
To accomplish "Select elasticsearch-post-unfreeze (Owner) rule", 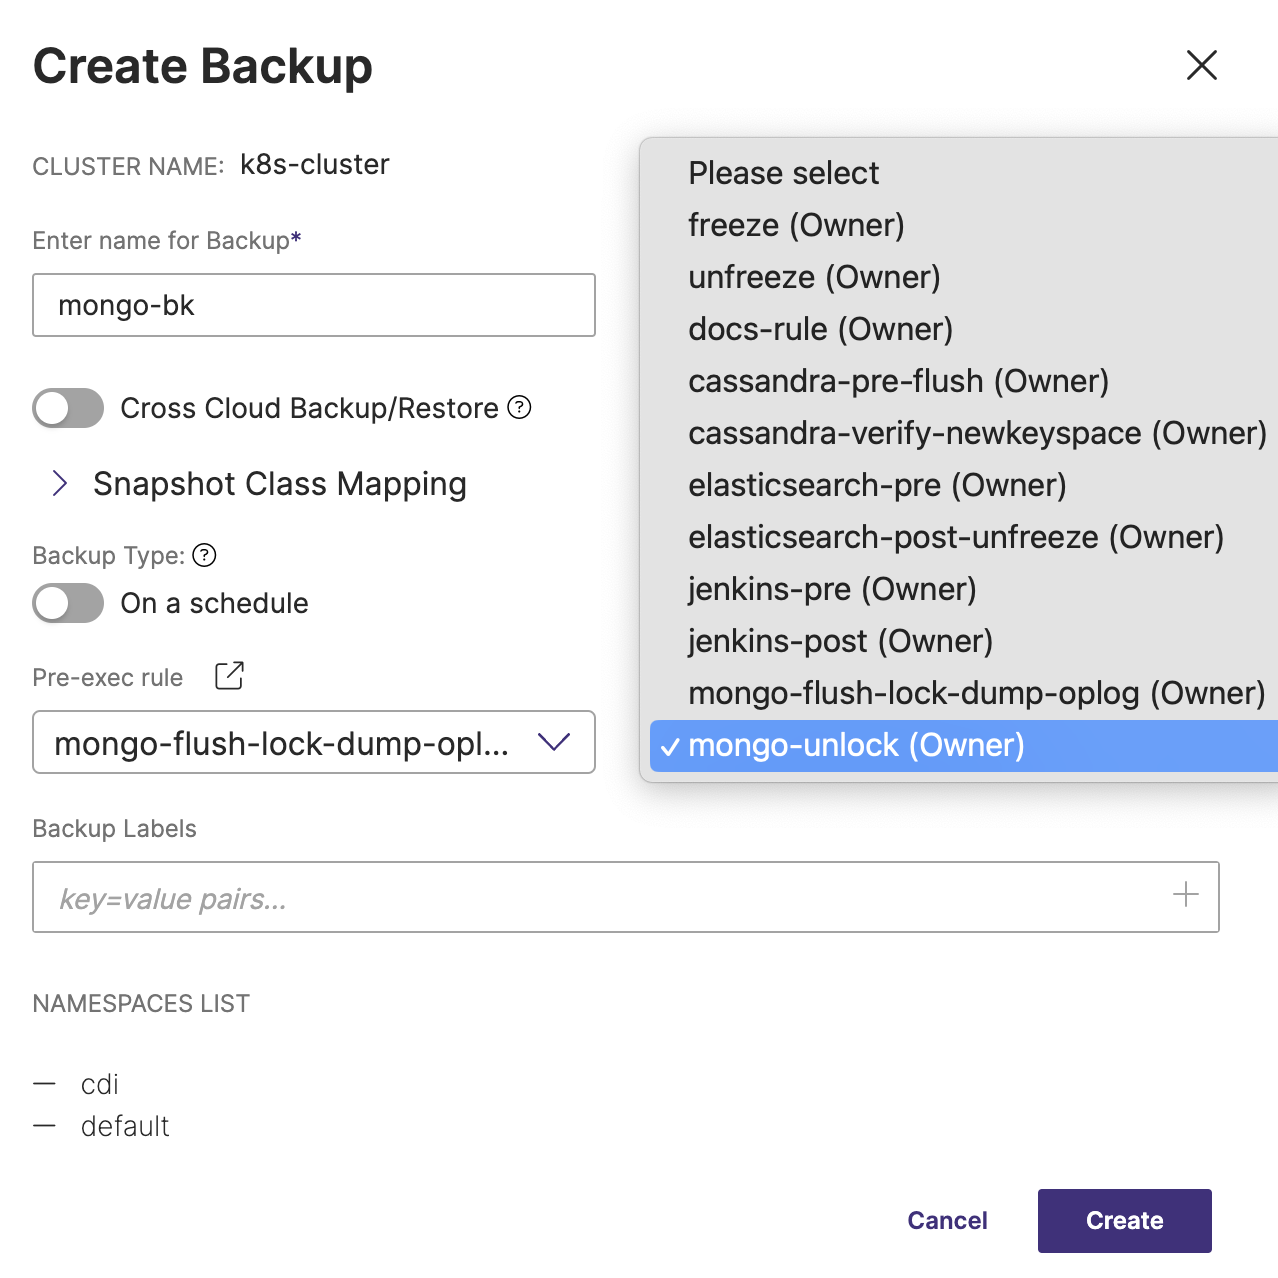I will 955,537.
